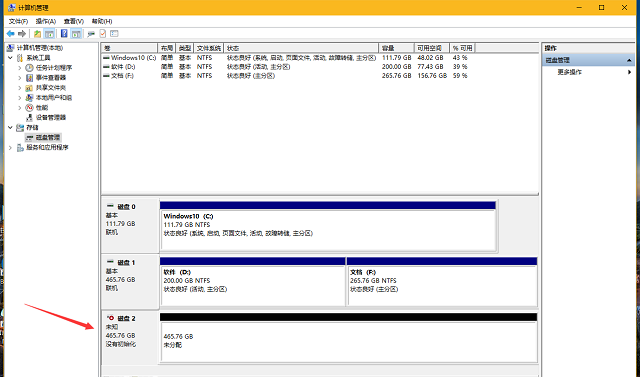
Task: Click the volume icon beside Windows10 (C:) row
Action: 106,58
